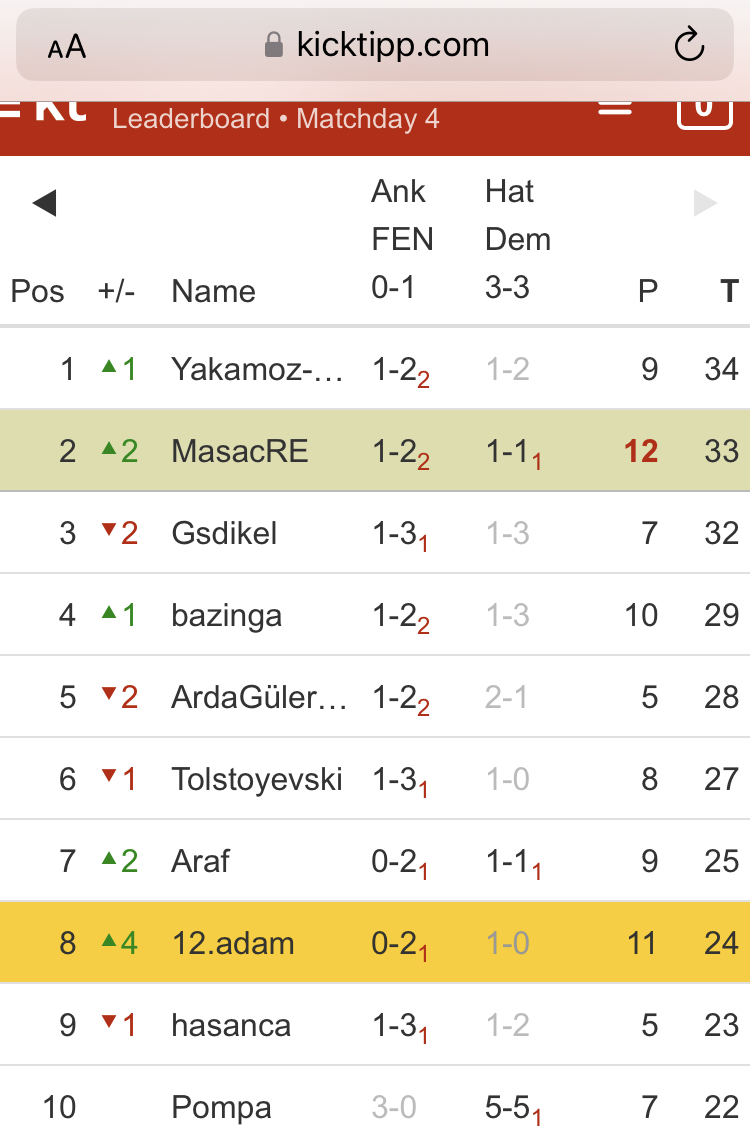Sort by the P points column header
The width and height of the screenshot is (750, 1139).
pos(648,292)
